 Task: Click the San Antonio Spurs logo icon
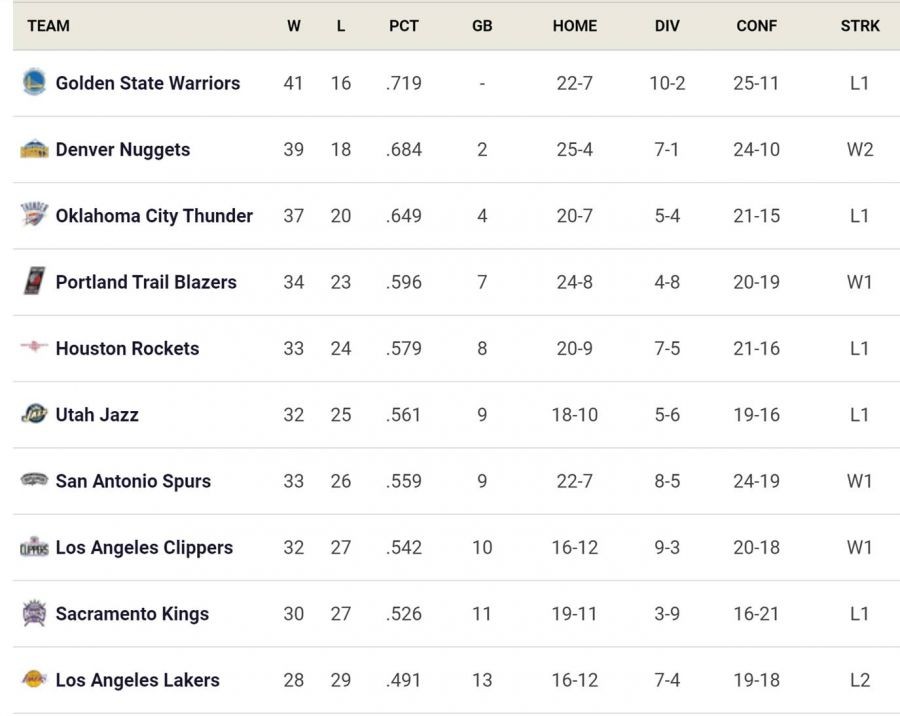[34, 480]
